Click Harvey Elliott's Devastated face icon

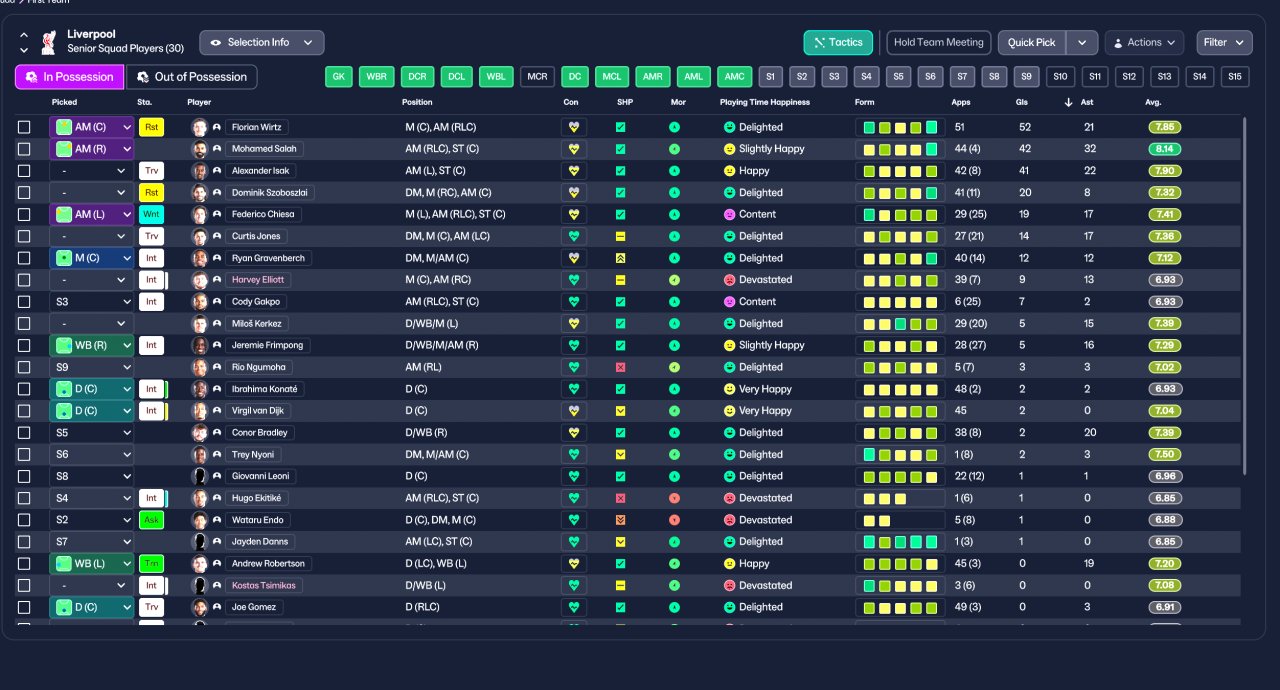(729, 280)
